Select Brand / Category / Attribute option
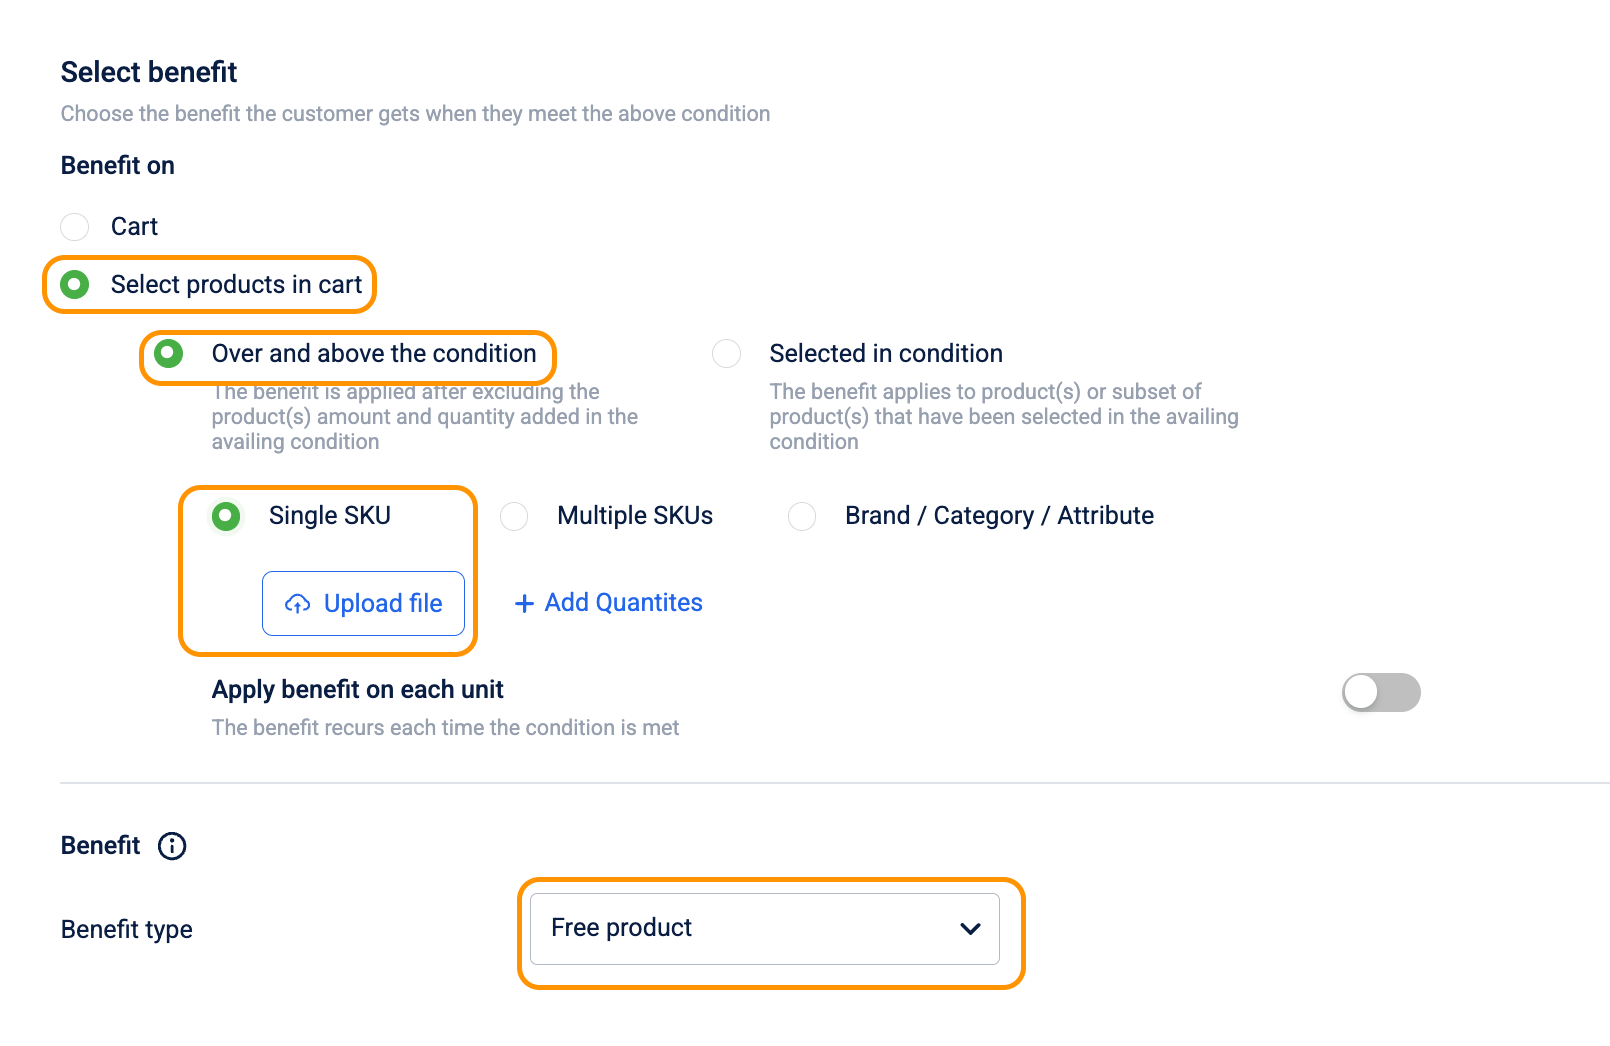Image resolution: width=1610 pixels, height=1046 pixels. [802, 516]
